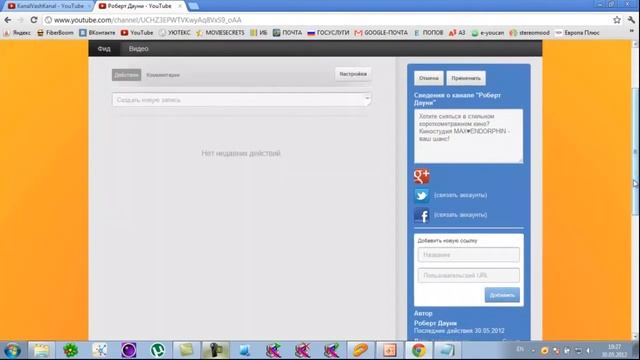
Task: Click the Настройки button
Action: coord(353,74)
